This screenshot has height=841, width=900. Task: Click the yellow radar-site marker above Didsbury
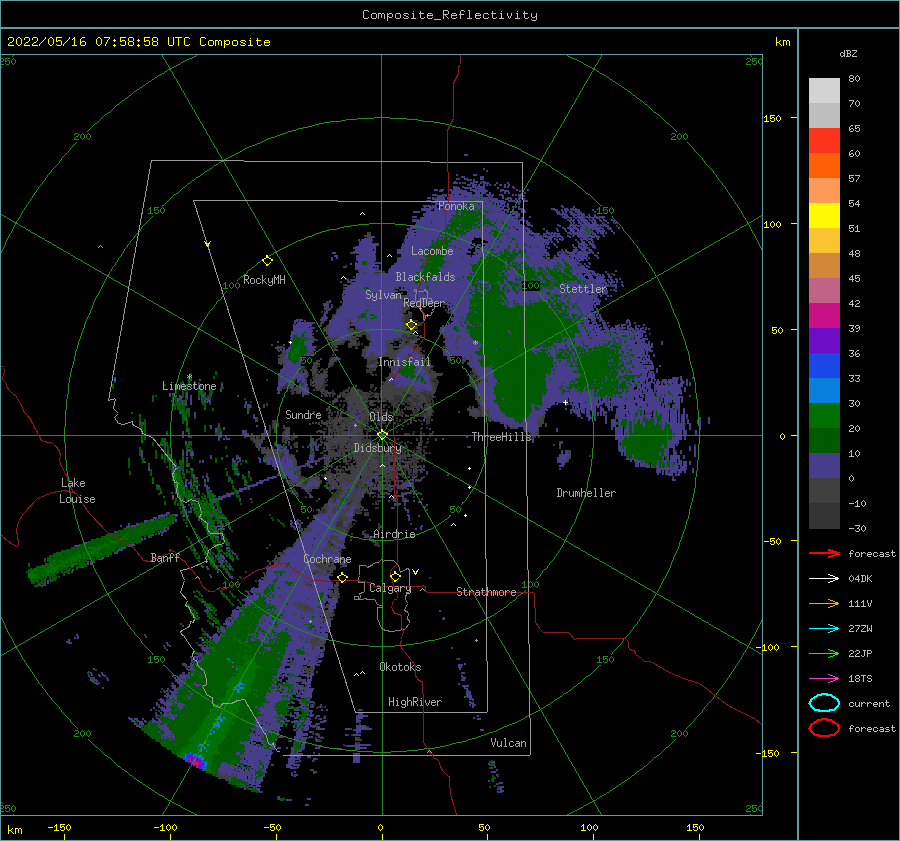(382, 435)
